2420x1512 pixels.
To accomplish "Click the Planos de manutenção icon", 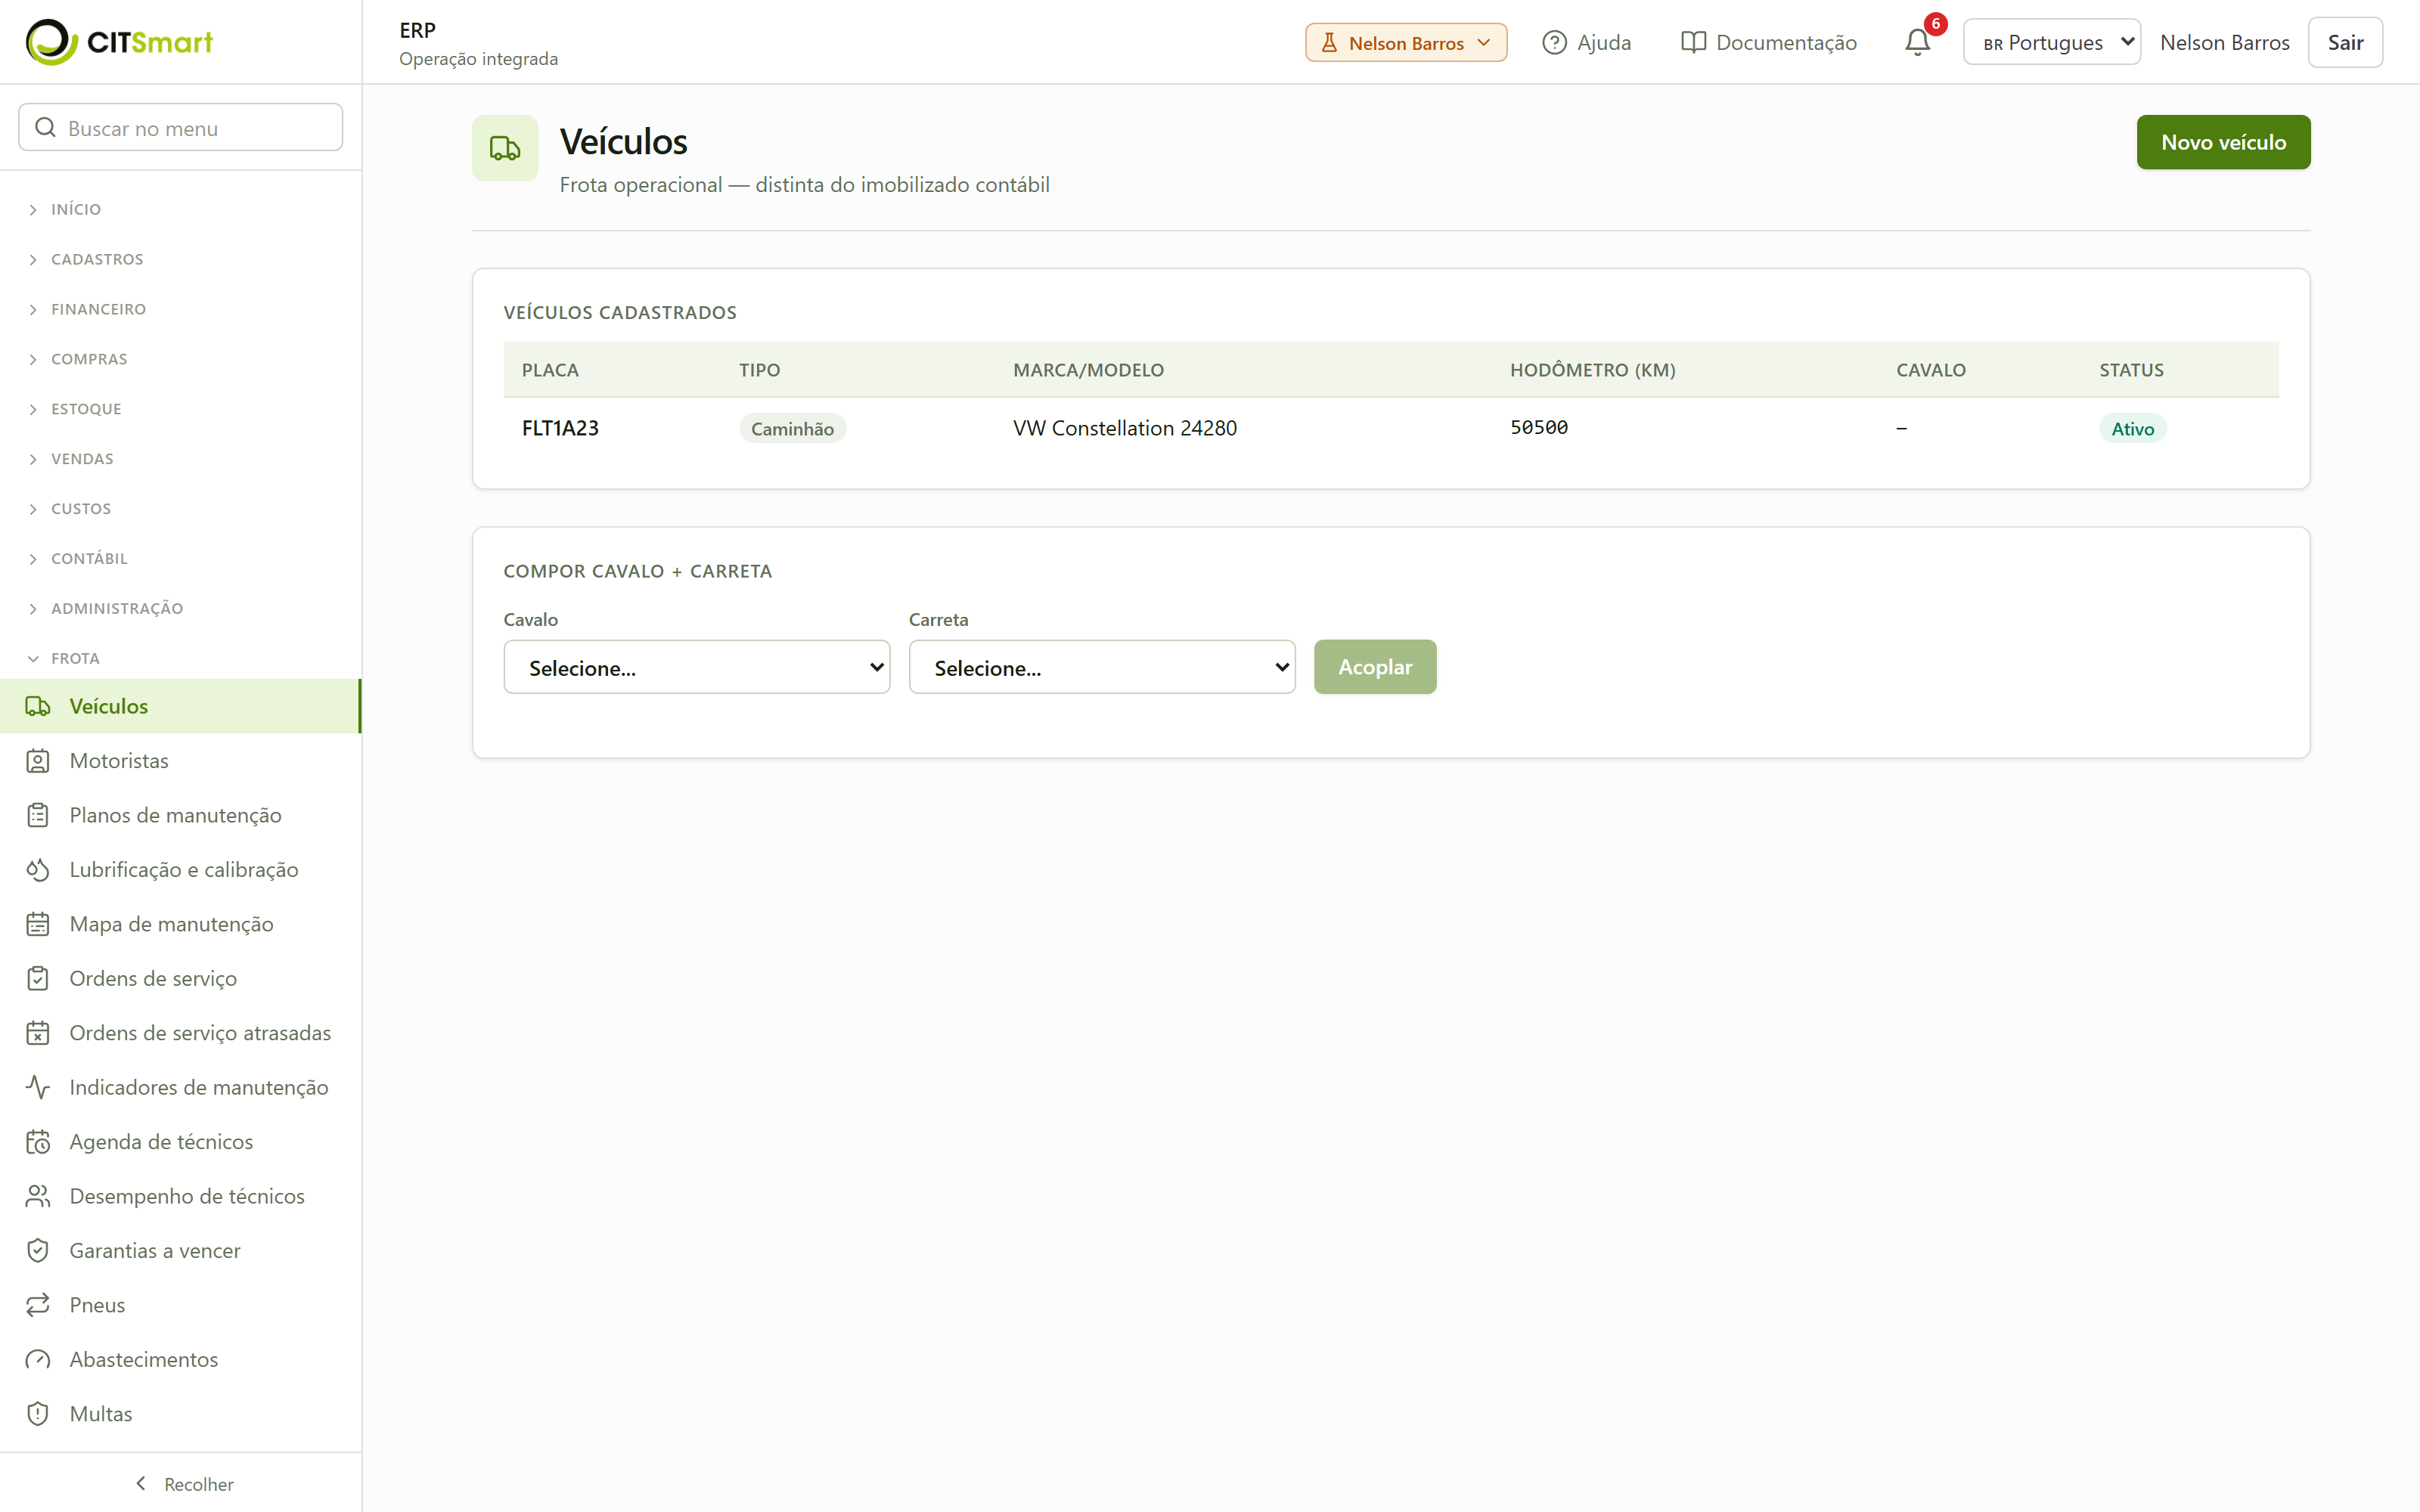I will pyautogui.click(x=38, y=815).
